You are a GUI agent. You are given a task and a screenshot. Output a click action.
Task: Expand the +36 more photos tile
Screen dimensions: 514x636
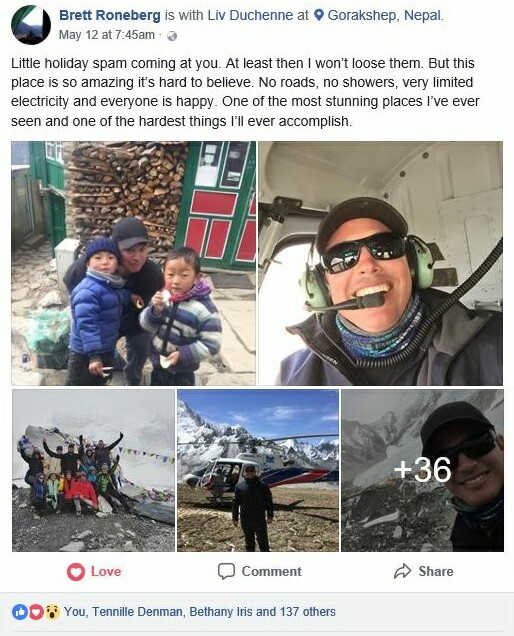pos(422,471)
